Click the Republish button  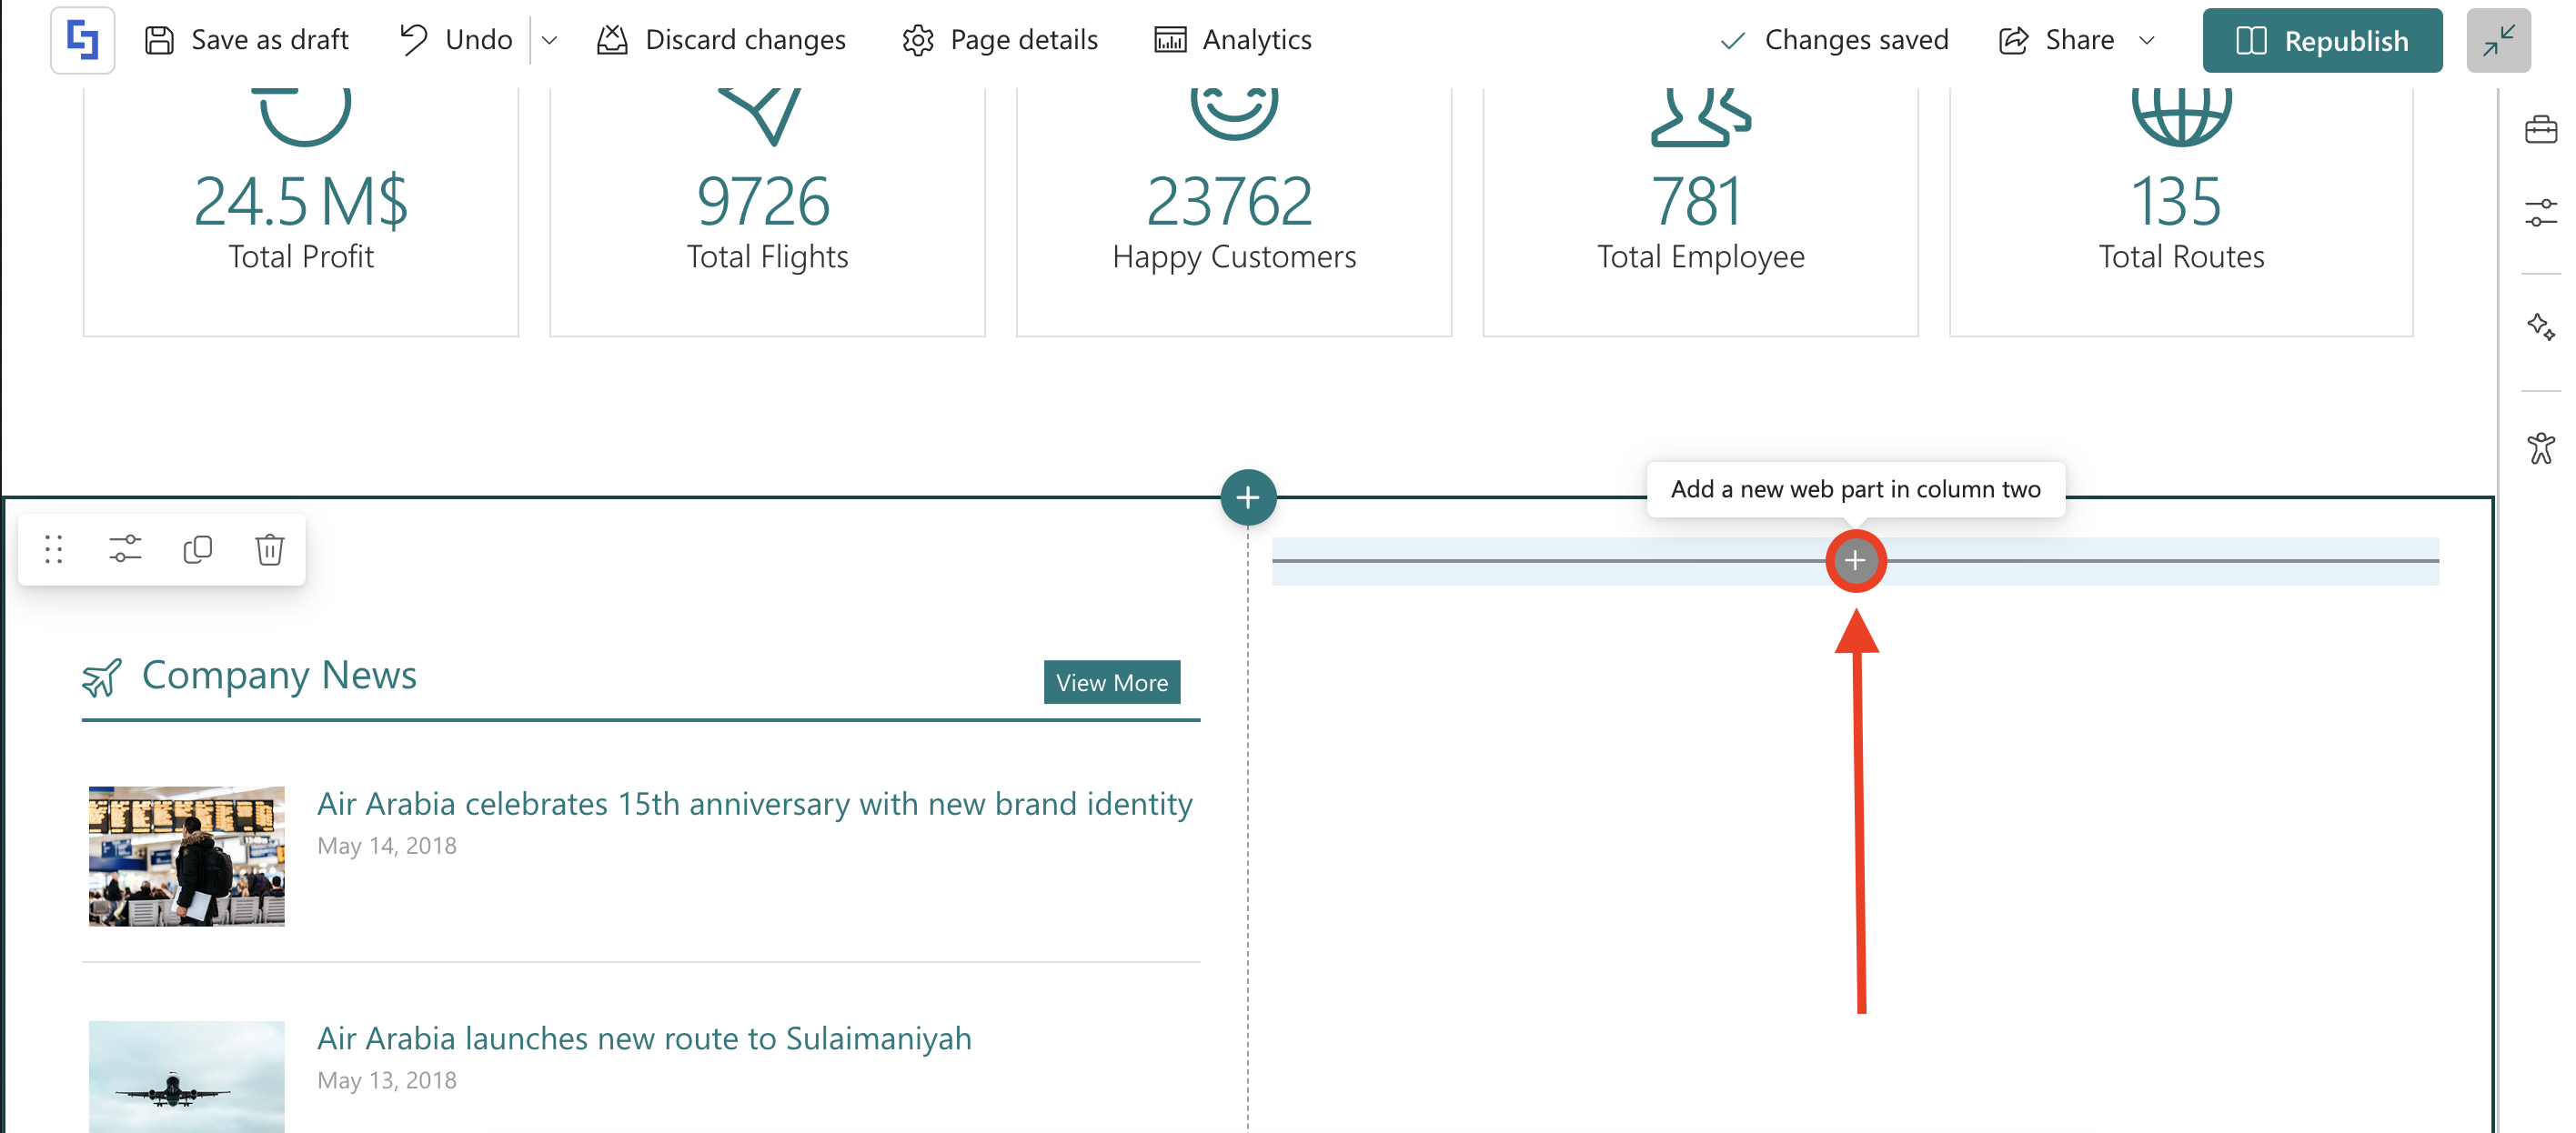(x=2321, y=41)
